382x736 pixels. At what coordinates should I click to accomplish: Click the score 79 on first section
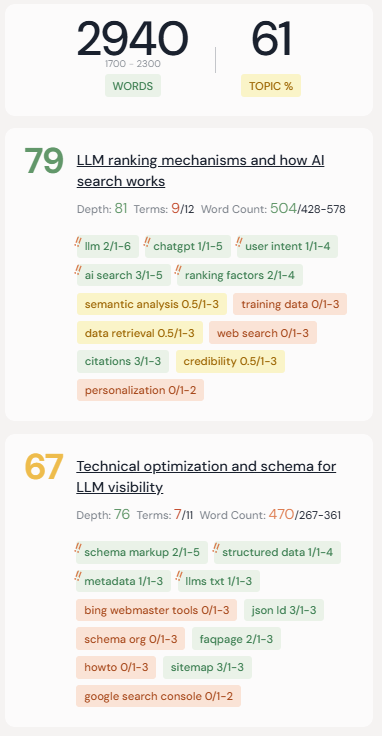(x=44, y=161)
